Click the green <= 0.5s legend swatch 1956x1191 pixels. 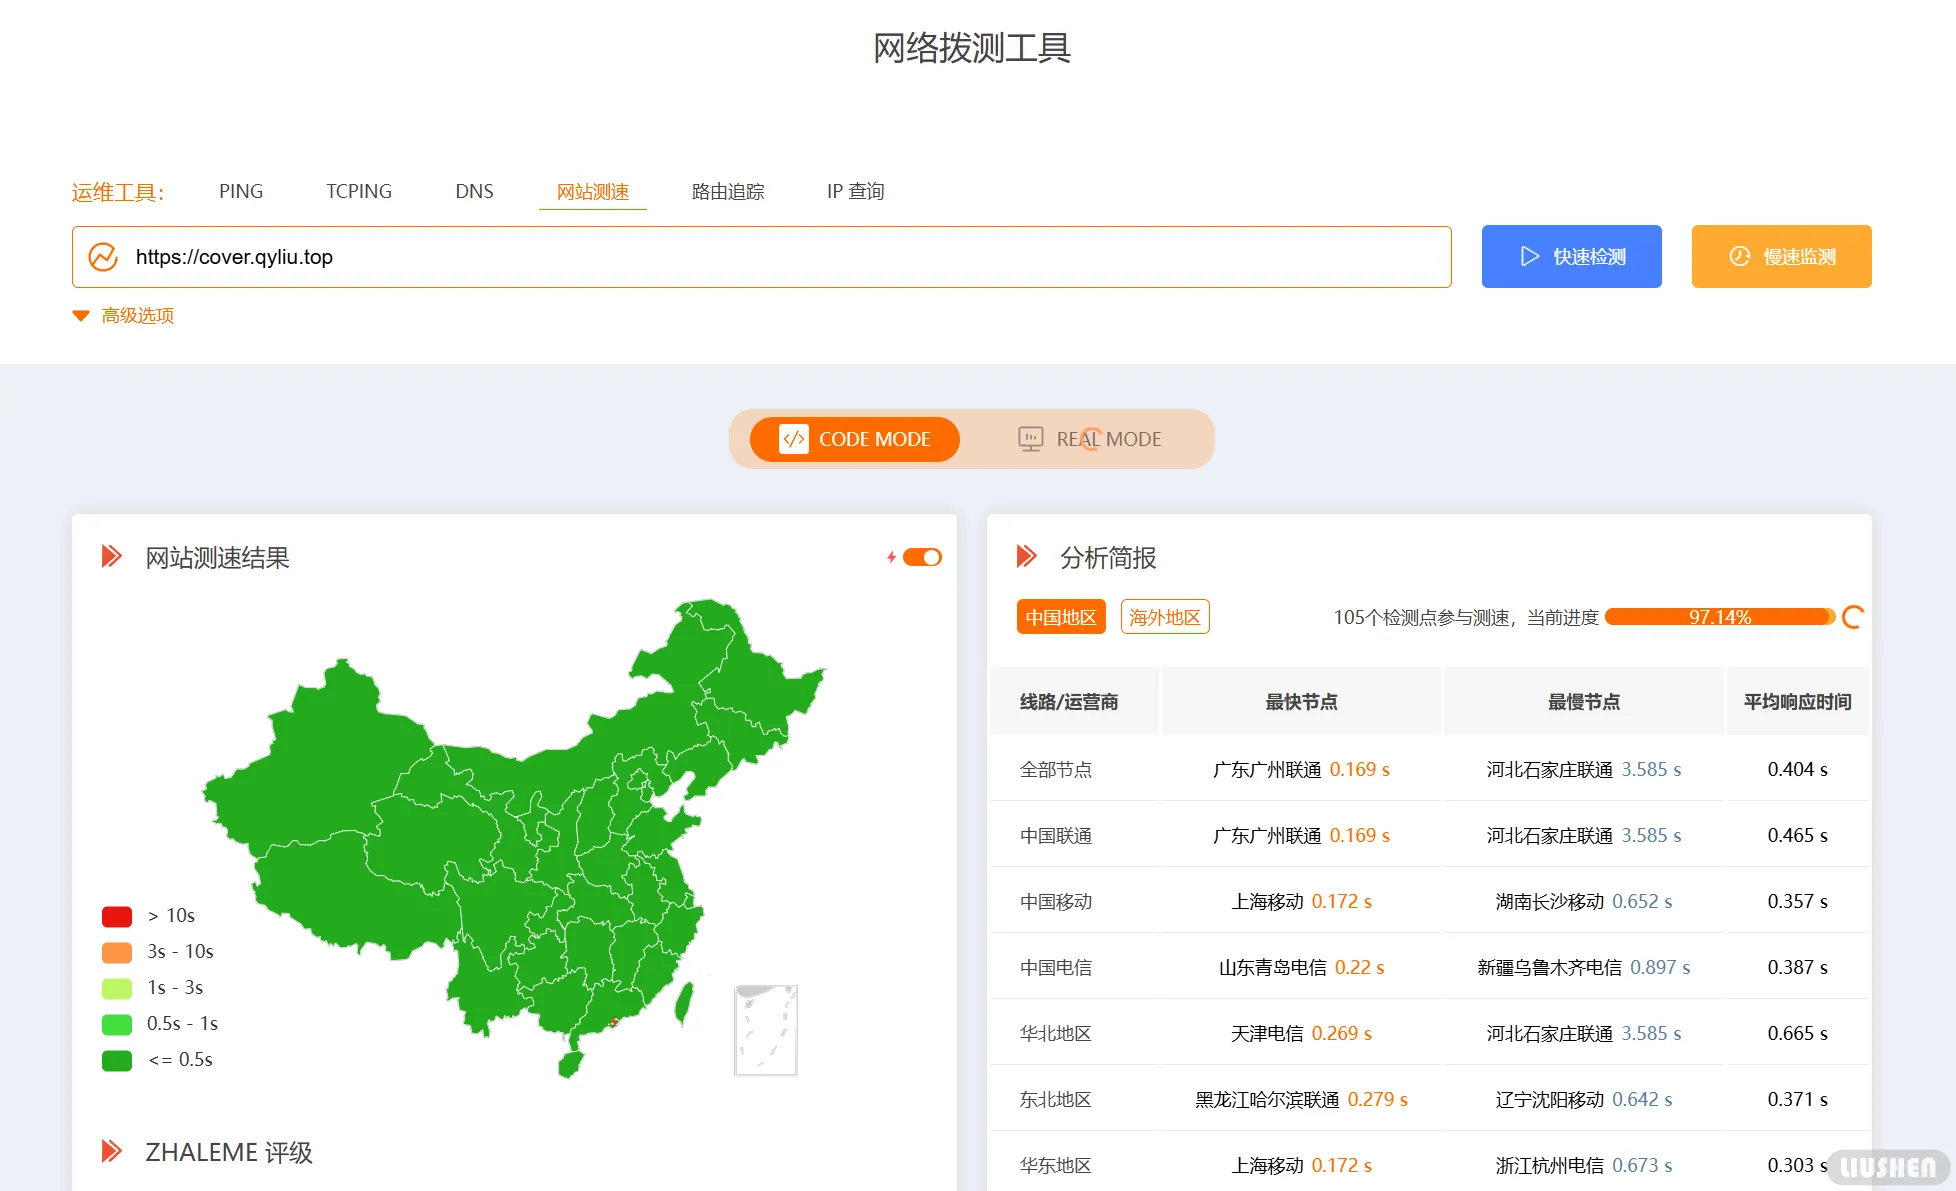coord(117,1060)
